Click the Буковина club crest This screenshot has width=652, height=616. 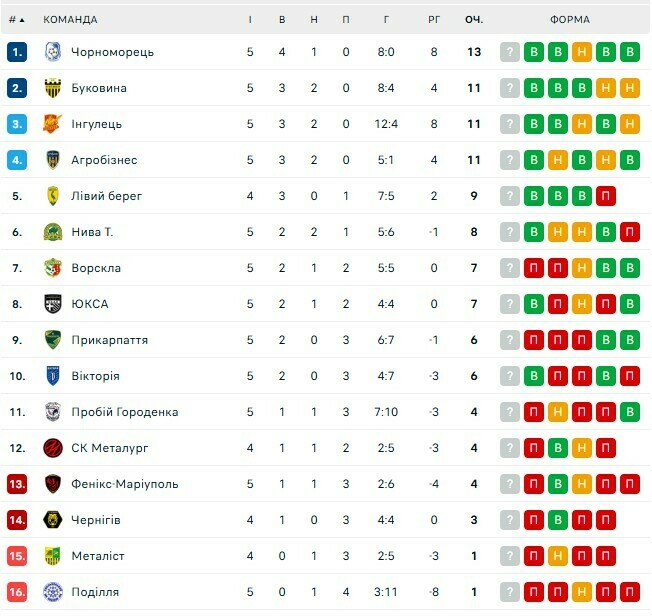[53, 88]
